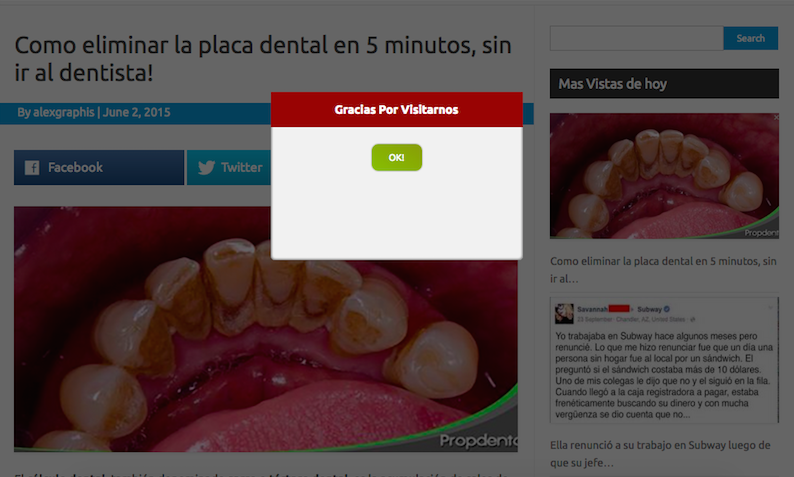Click article title Como eliminar la placa dental

click(263, 59)
